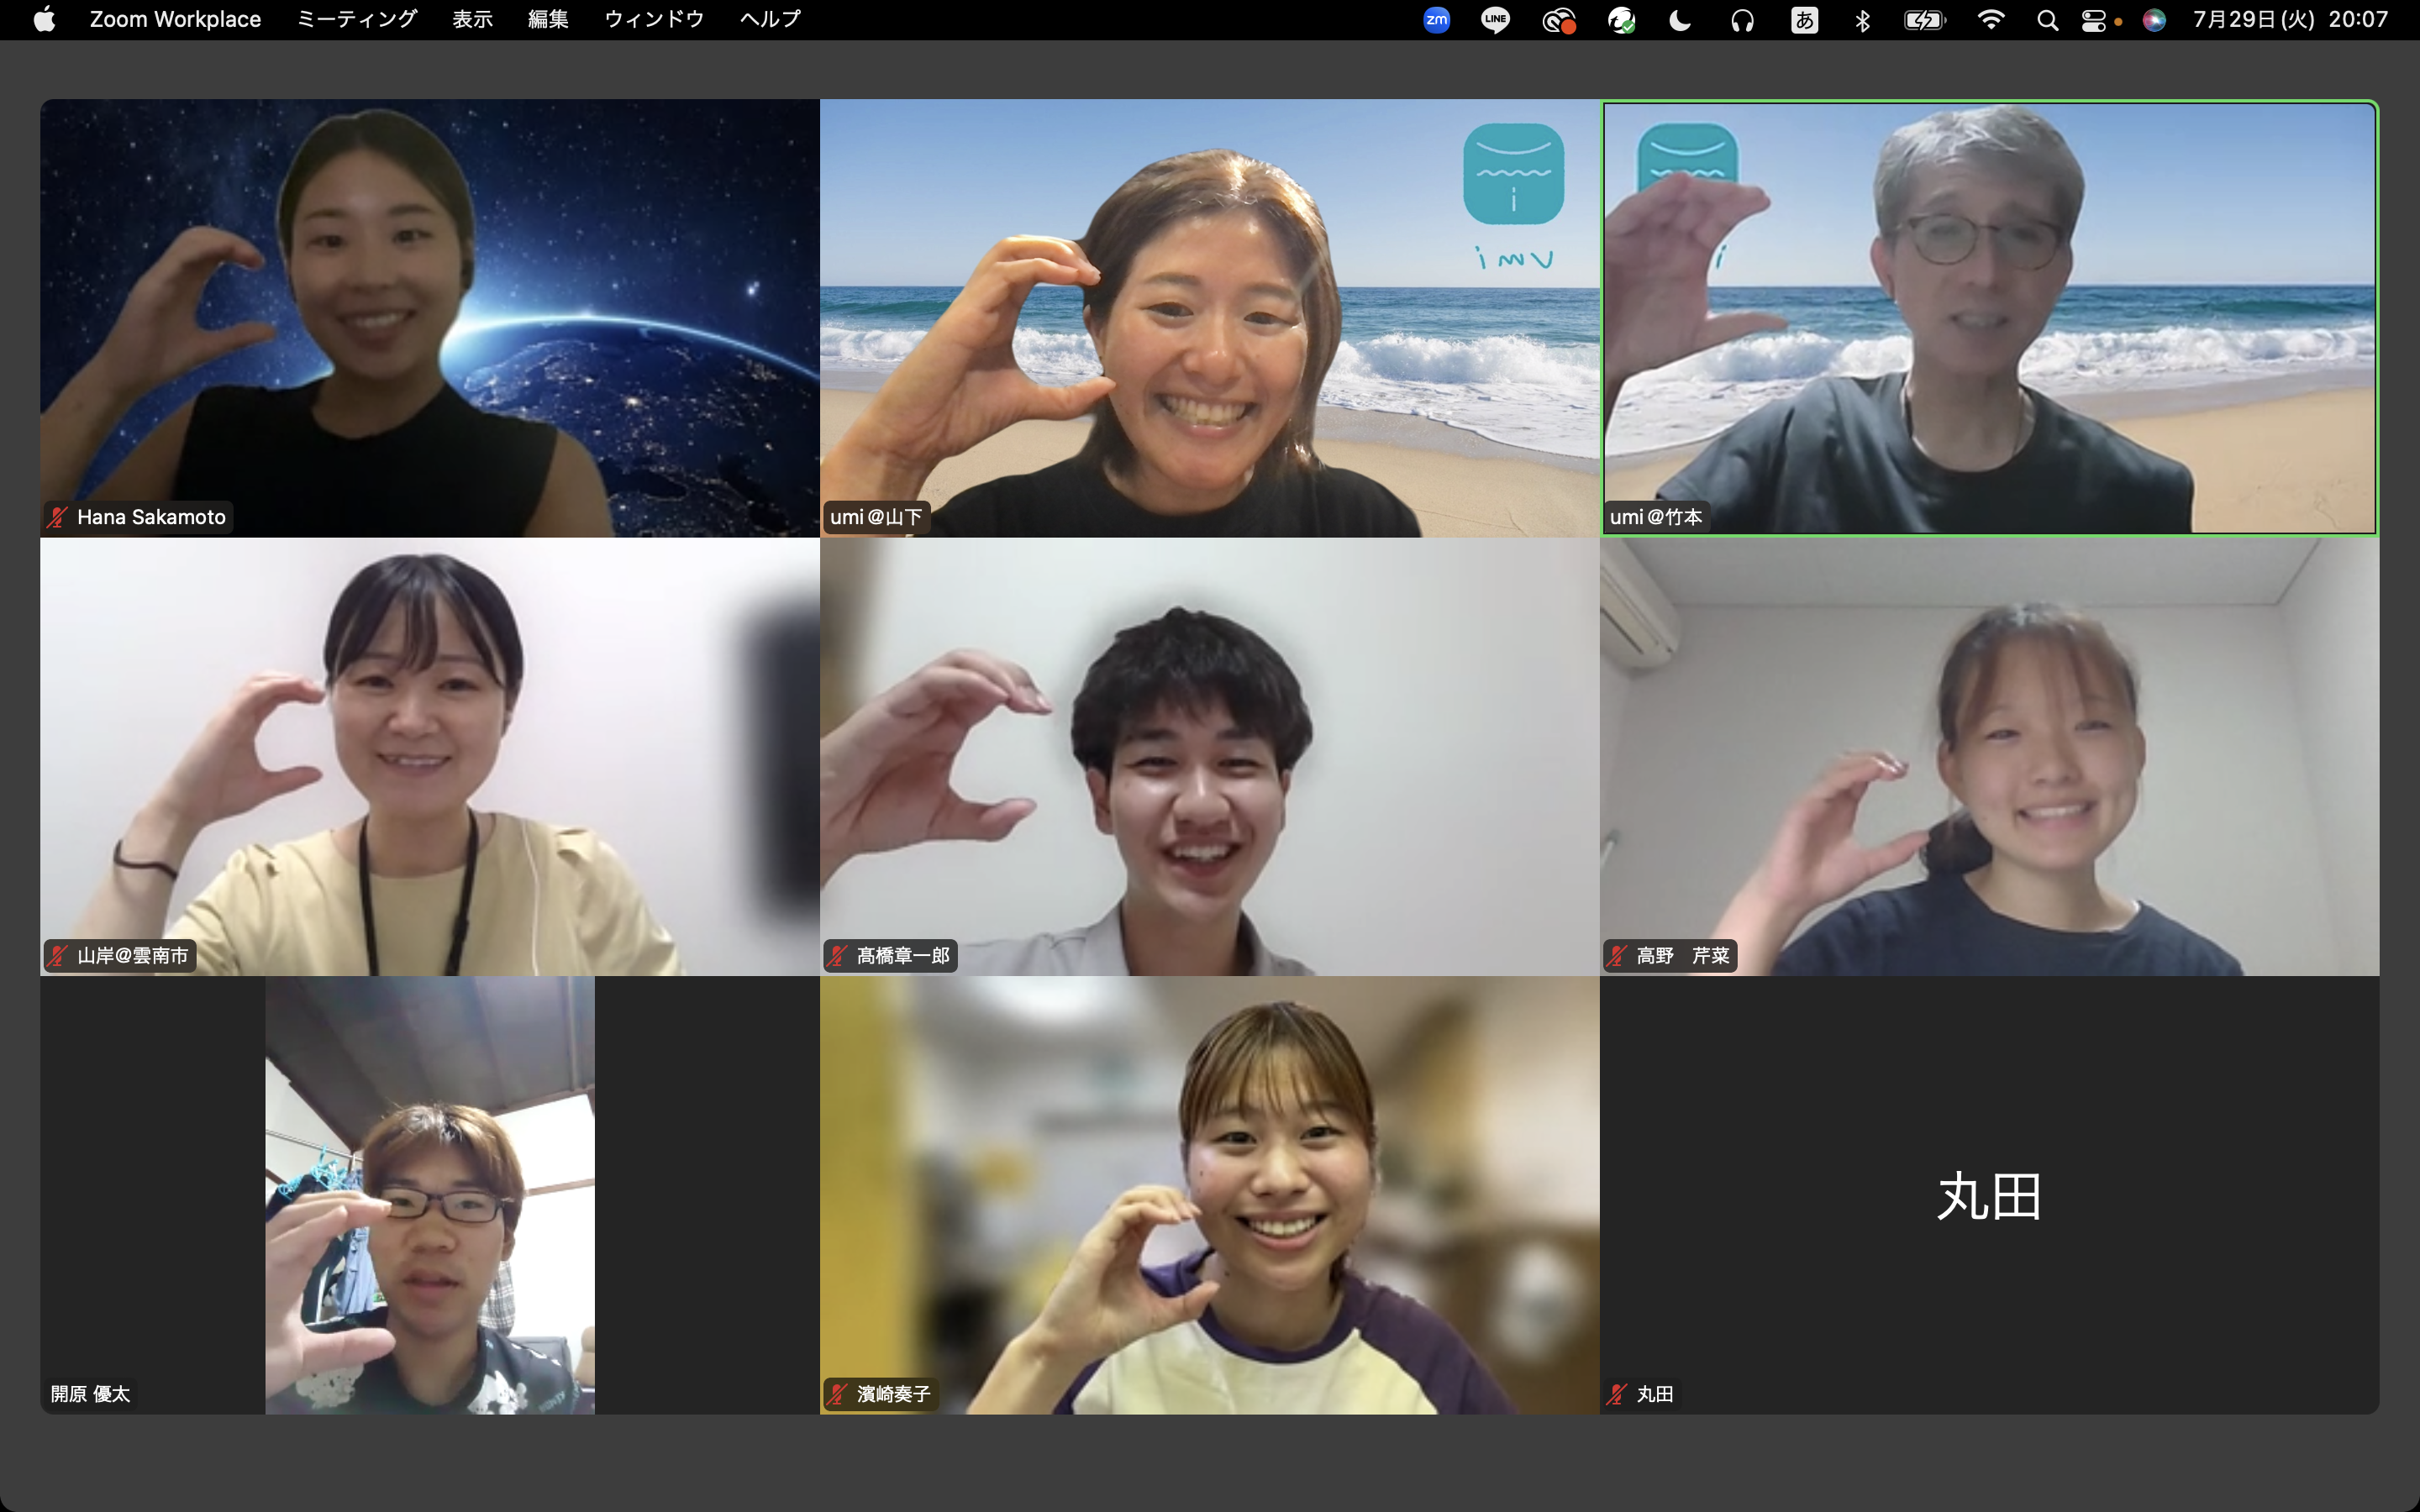Screen dimensions: 2420x1512
Task: Open the Control Center toggles icon
Action: pos(2094,20)
